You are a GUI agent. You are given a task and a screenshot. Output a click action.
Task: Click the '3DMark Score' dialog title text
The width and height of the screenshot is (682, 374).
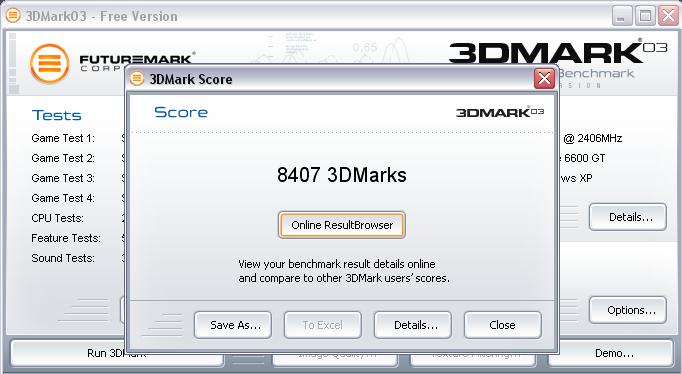tap(191, 79)
